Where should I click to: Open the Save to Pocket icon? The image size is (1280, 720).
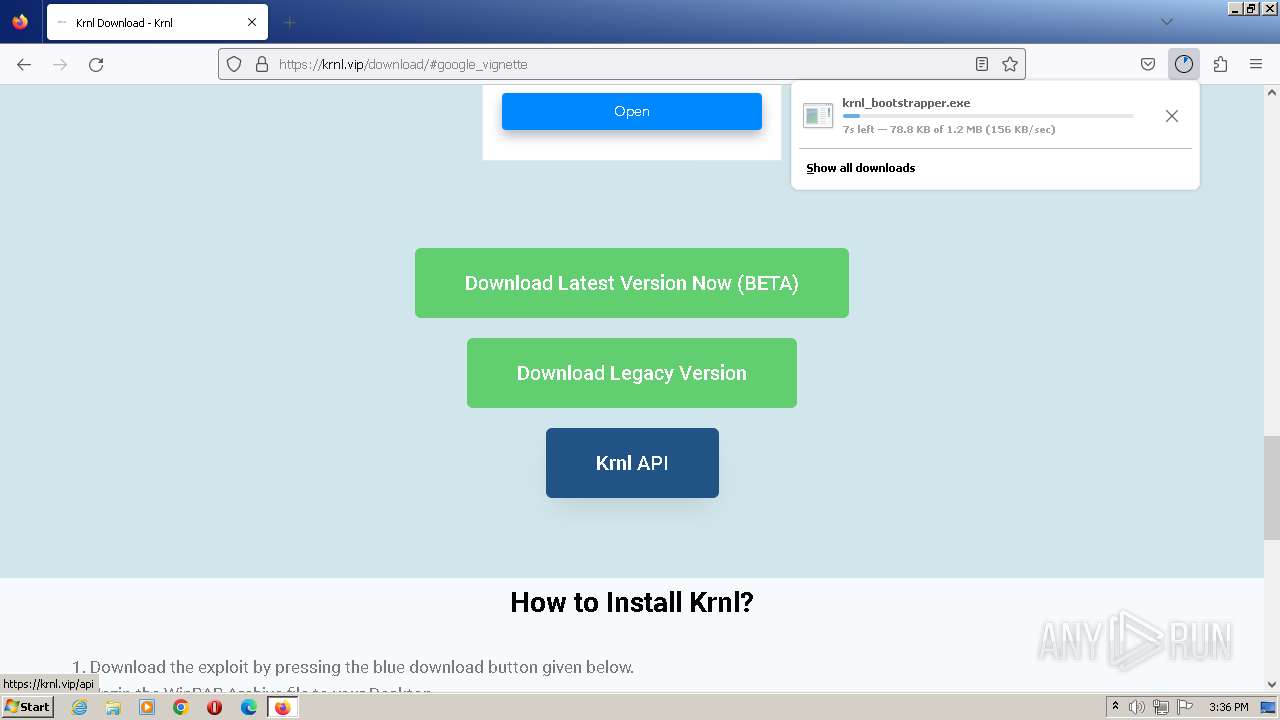pos(1148,64)
